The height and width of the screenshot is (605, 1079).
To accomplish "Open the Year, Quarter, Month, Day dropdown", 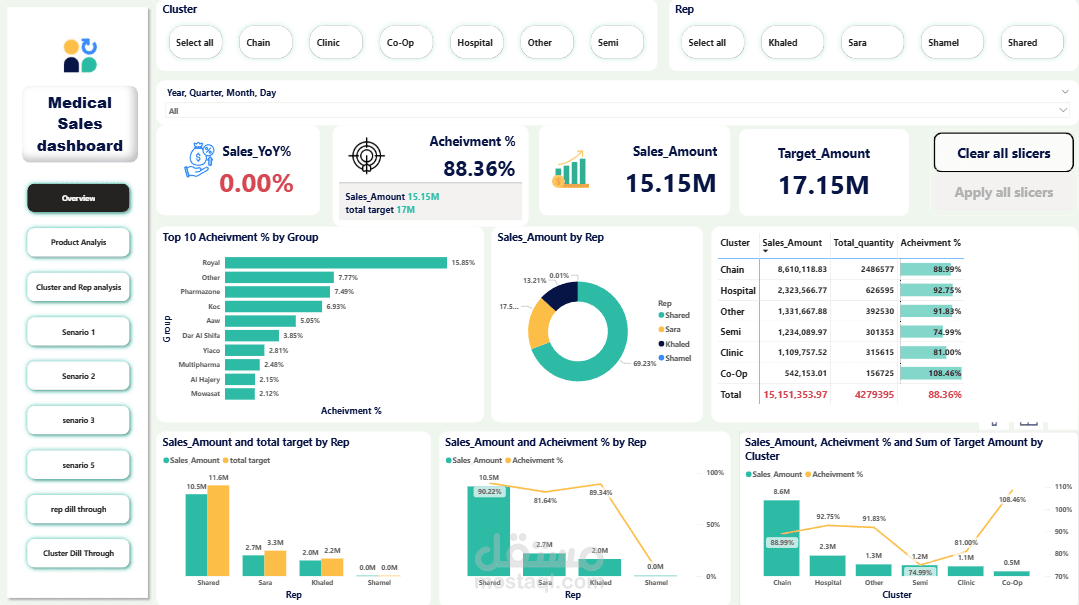I will click(x=1064, y=90).
